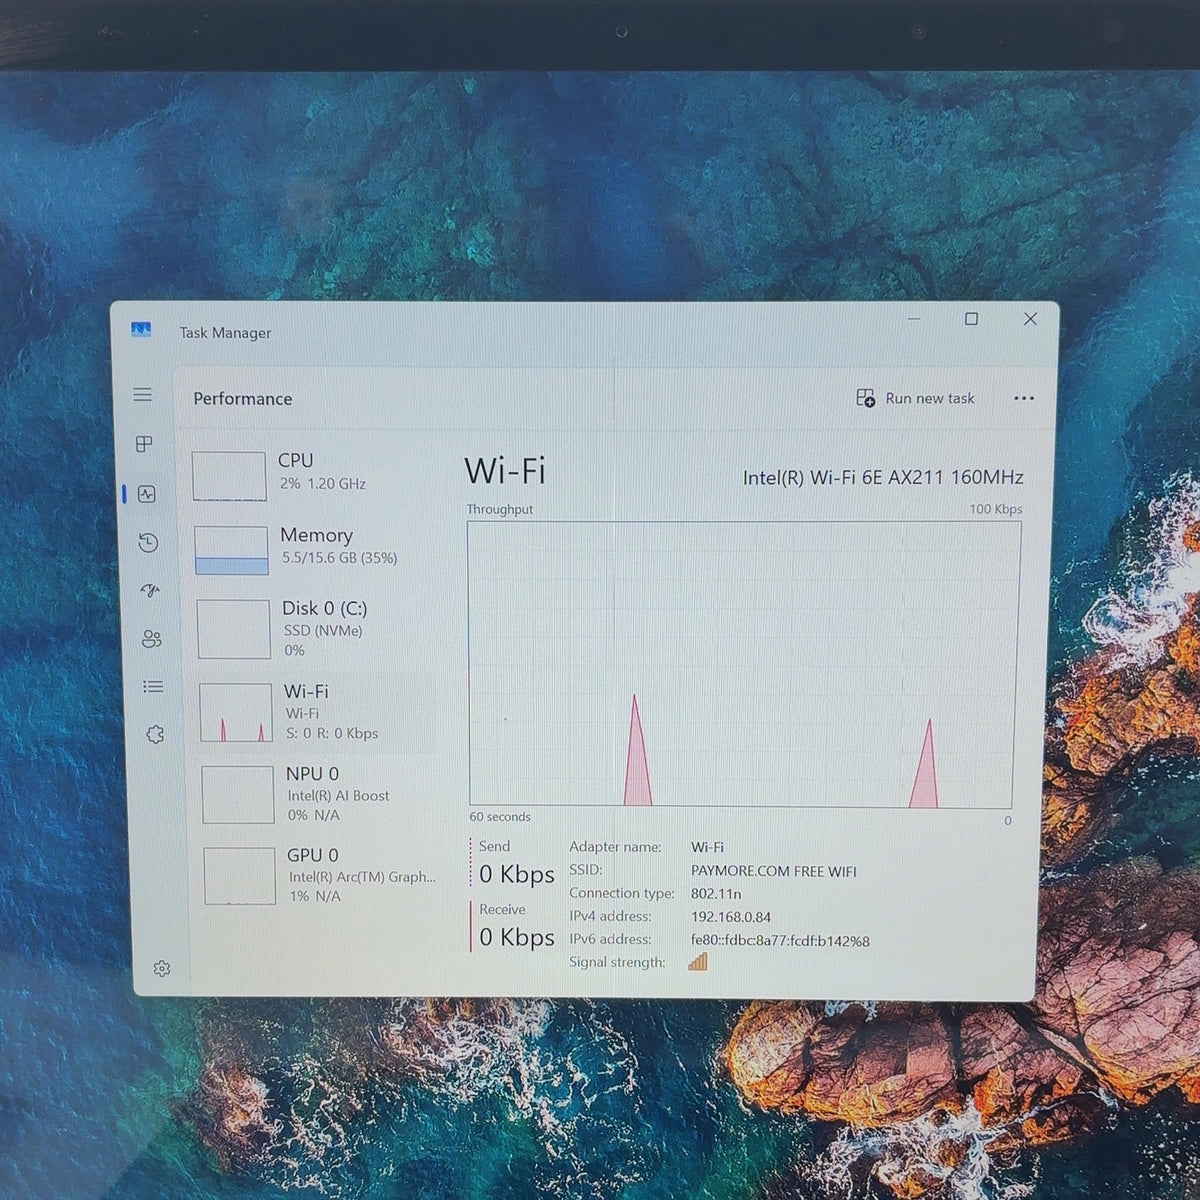Screen dimensions: 1200x1200
Task: Click the Wi-Fi throughput graph
Action: coord(742,664)
